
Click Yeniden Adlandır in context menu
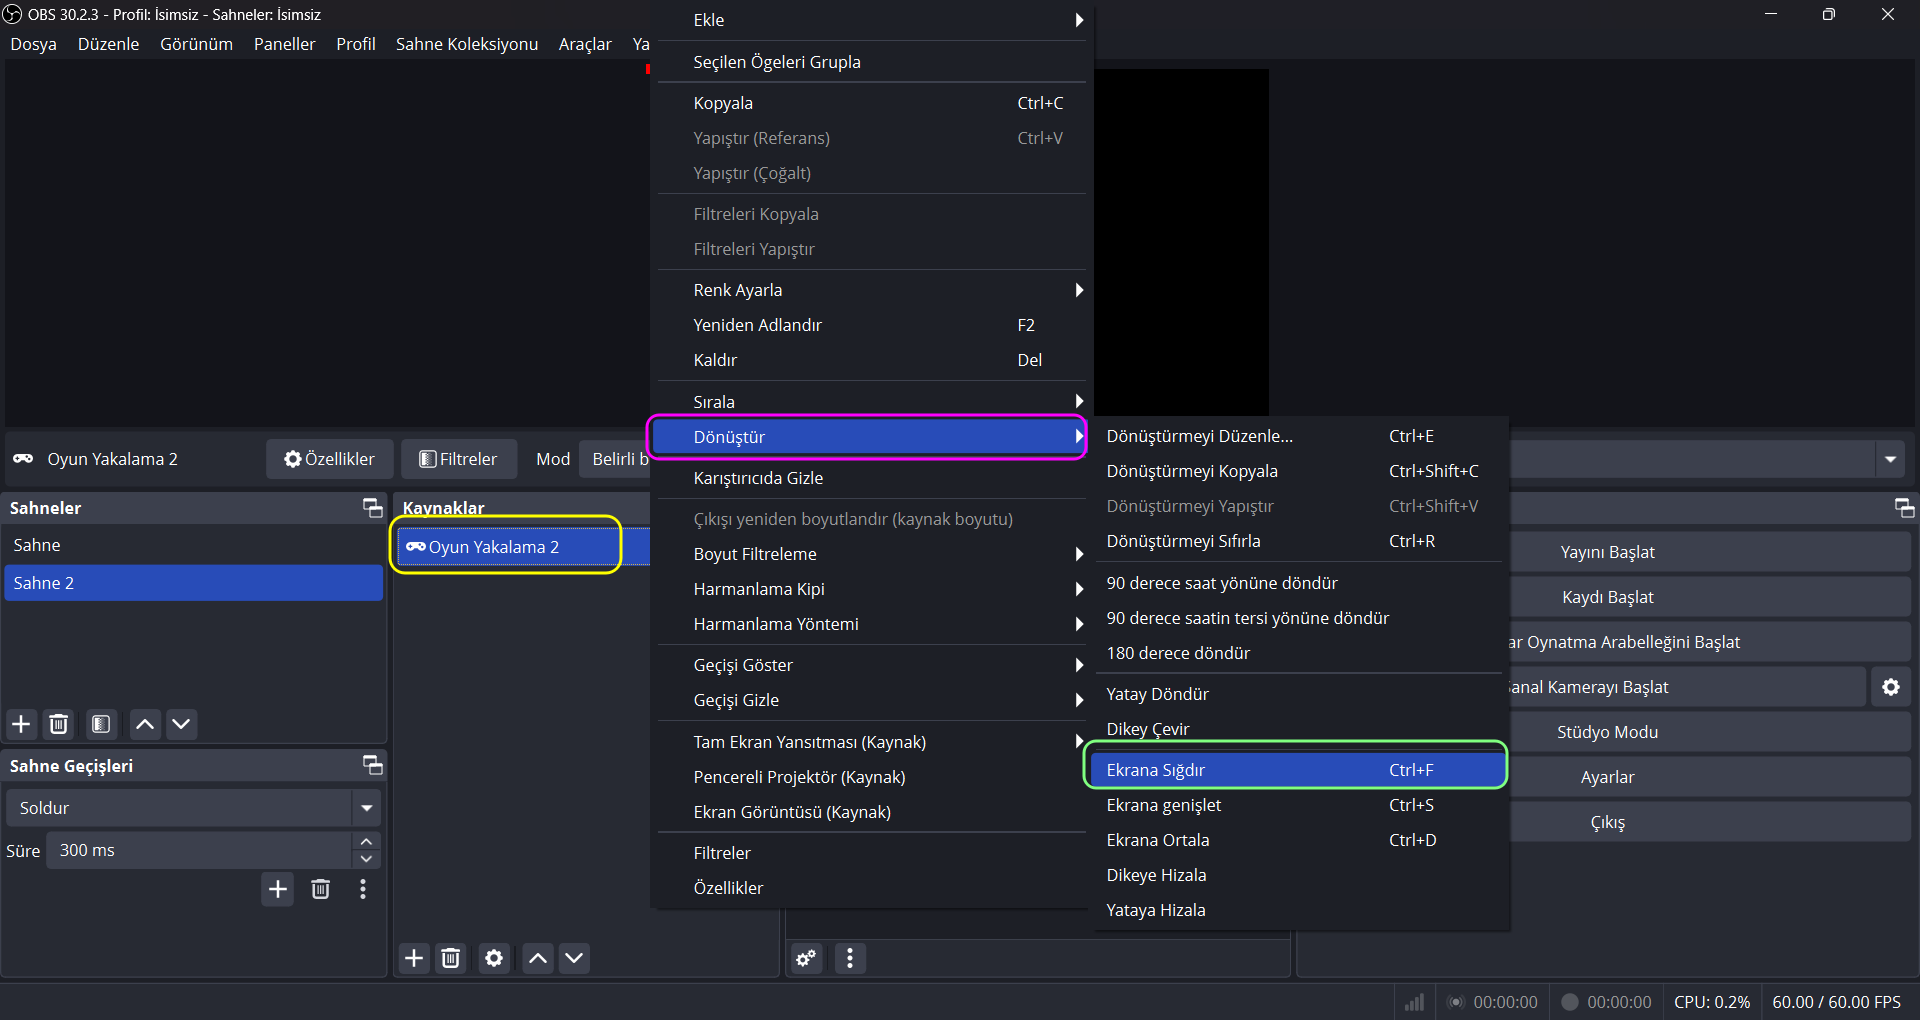872,325
